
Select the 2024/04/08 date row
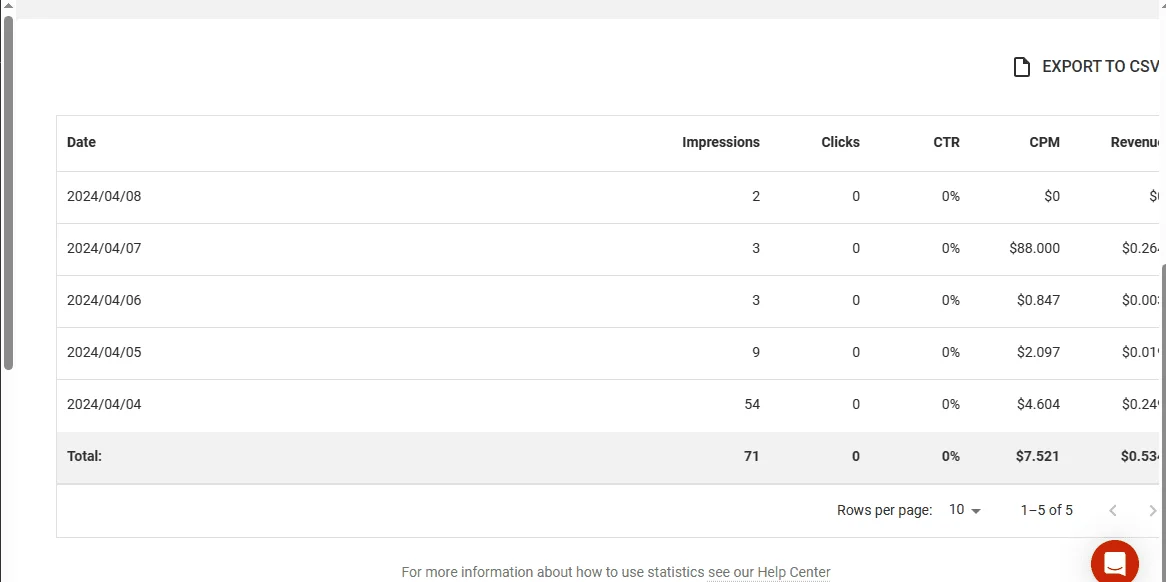point(608,197)
